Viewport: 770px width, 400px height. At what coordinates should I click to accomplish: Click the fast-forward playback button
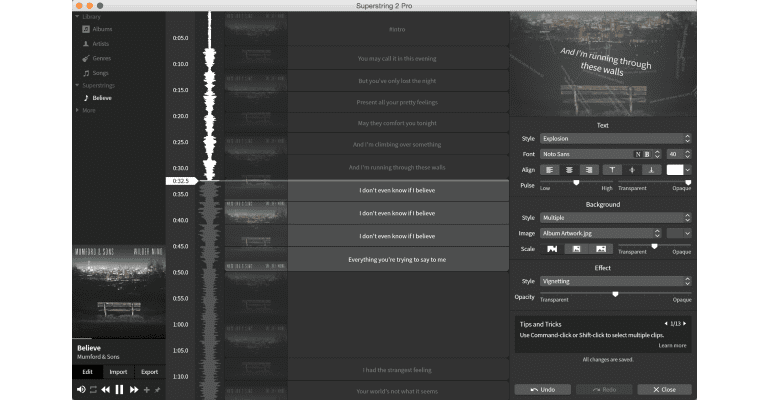point(133,389)
